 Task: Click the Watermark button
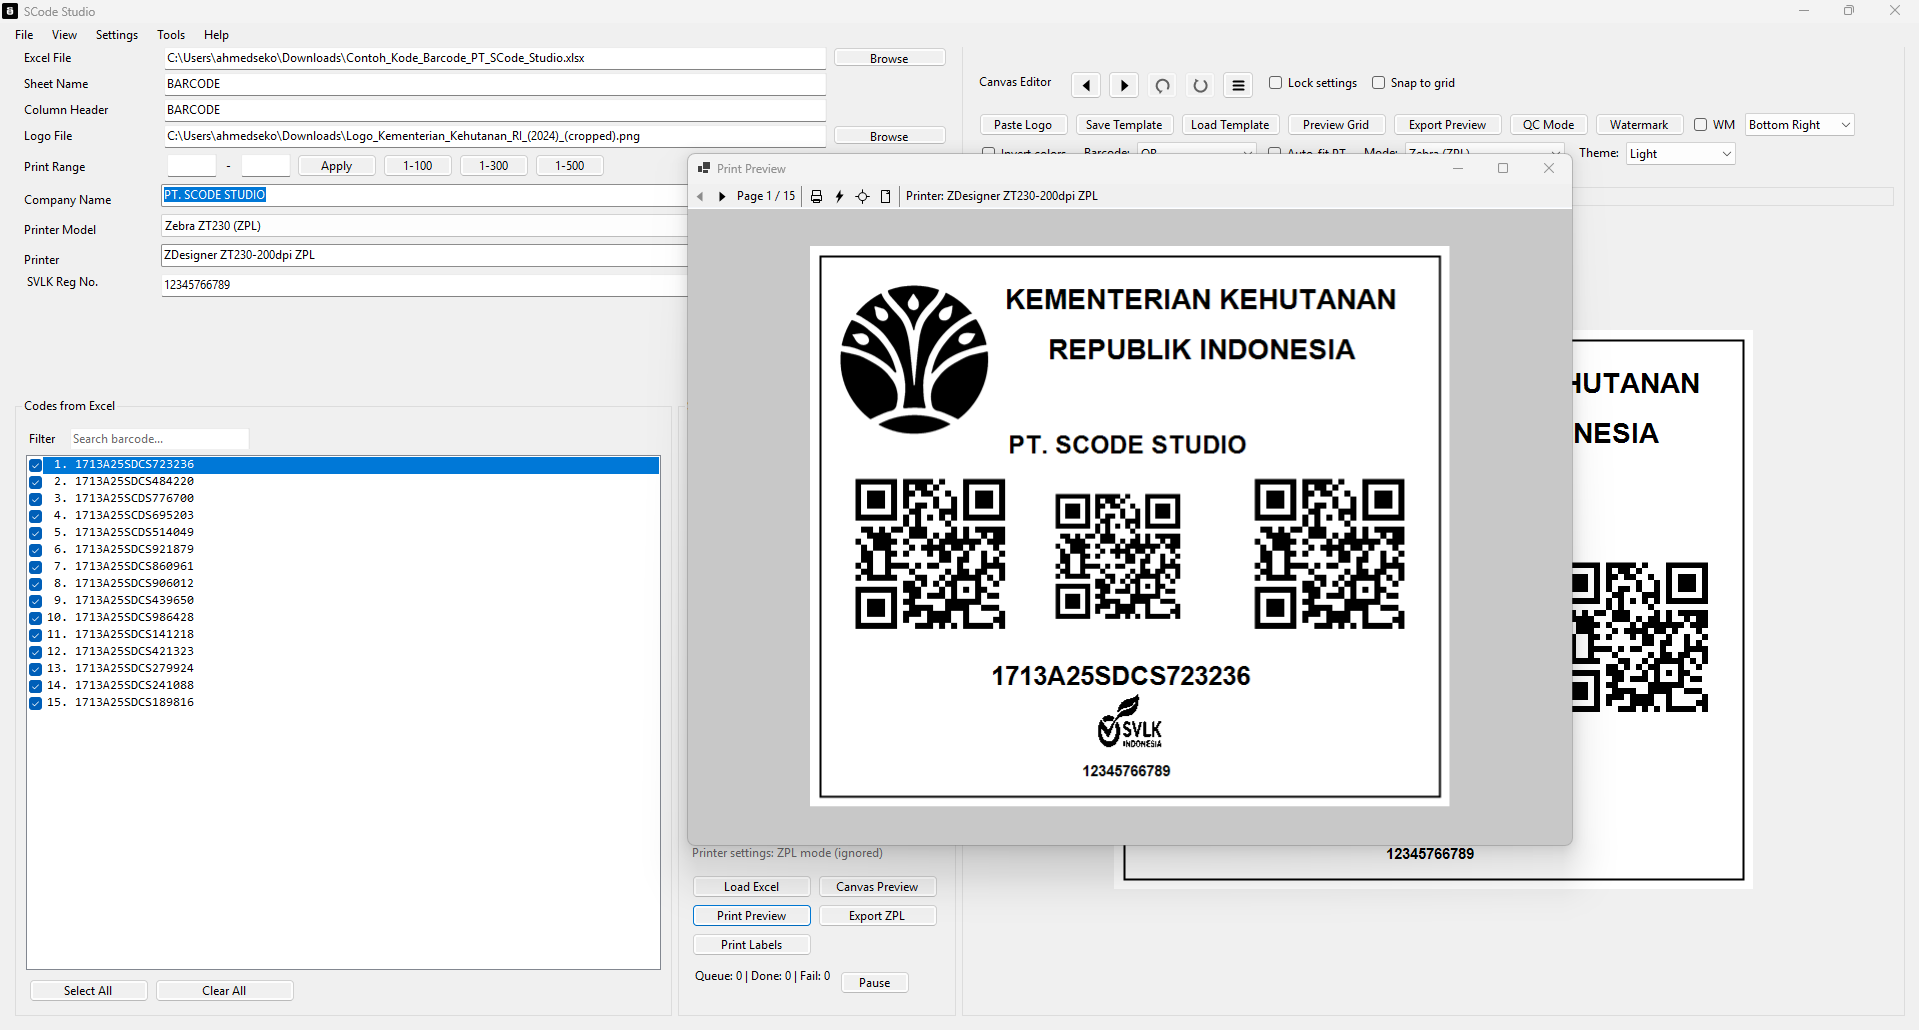pos(1639,125)
